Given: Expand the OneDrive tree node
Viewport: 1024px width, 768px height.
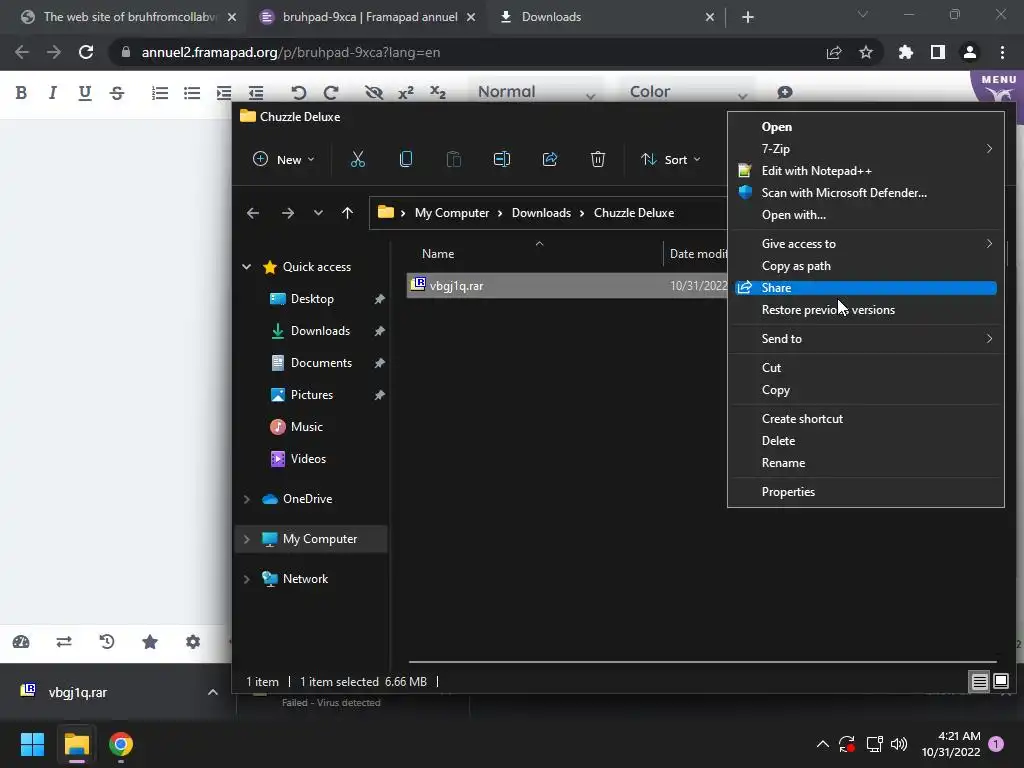Looking at the screenshot, I should (246, 499).
